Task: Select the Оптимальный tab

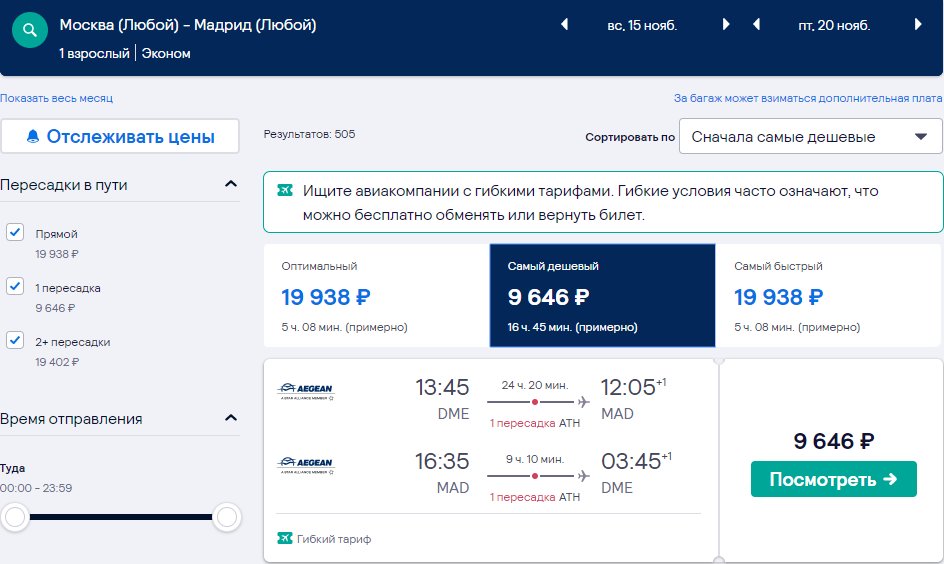Action: click(376, 296)
